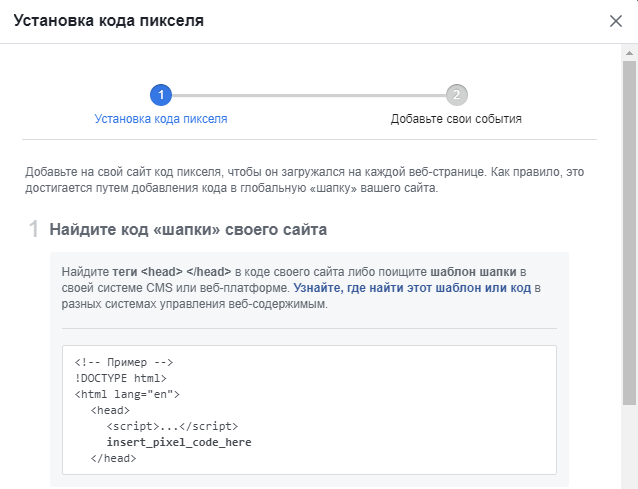Select step 2 circle in progress indicator
Viewport: 638px width, 489px height.
pyautogui.click(x=457, y=95)
